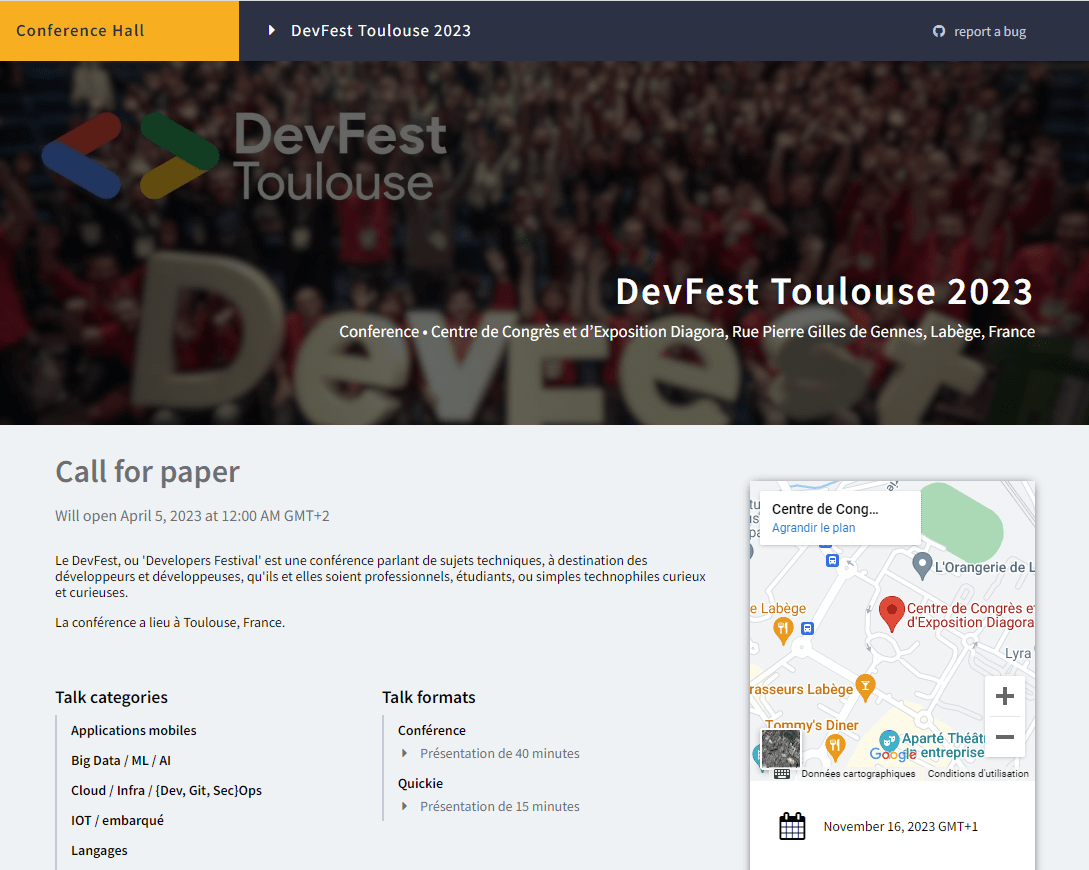Image resolution: width=1089 pixels, height=870 pixels.
Task: Click the Talk formats heading
Action: (x=429, y=697)
